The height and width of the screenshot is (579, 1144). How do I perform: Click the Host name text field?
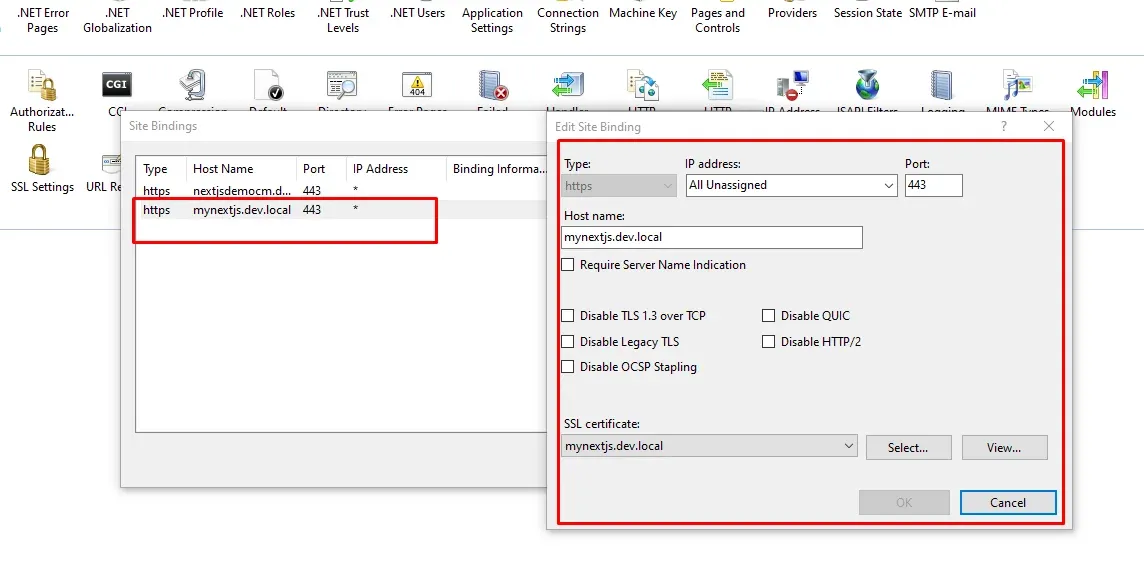712,237
